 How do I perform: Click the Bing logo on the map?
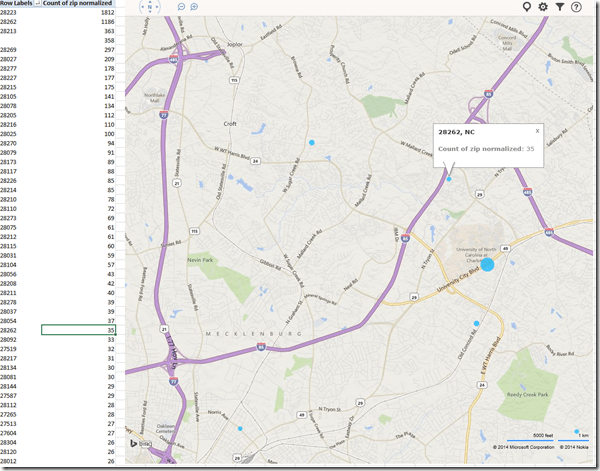point(143,441)
